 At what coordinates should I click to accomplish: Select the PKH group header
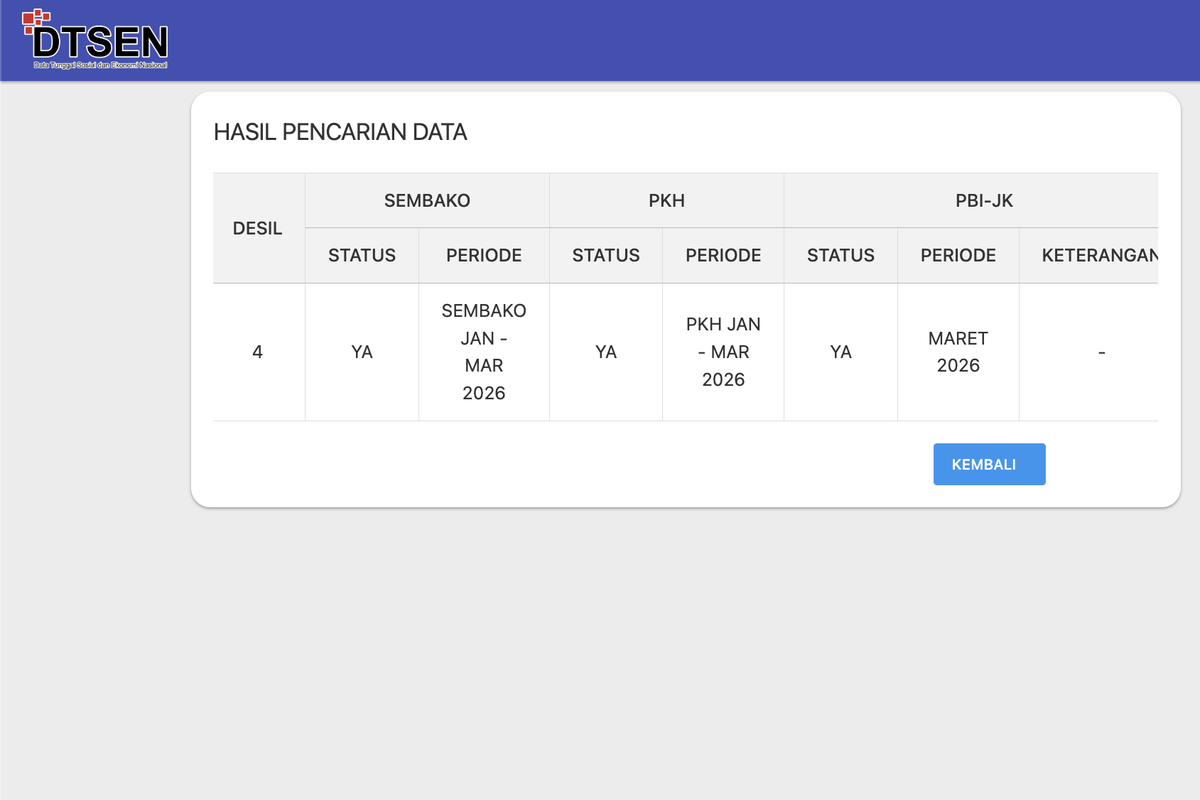667,200
